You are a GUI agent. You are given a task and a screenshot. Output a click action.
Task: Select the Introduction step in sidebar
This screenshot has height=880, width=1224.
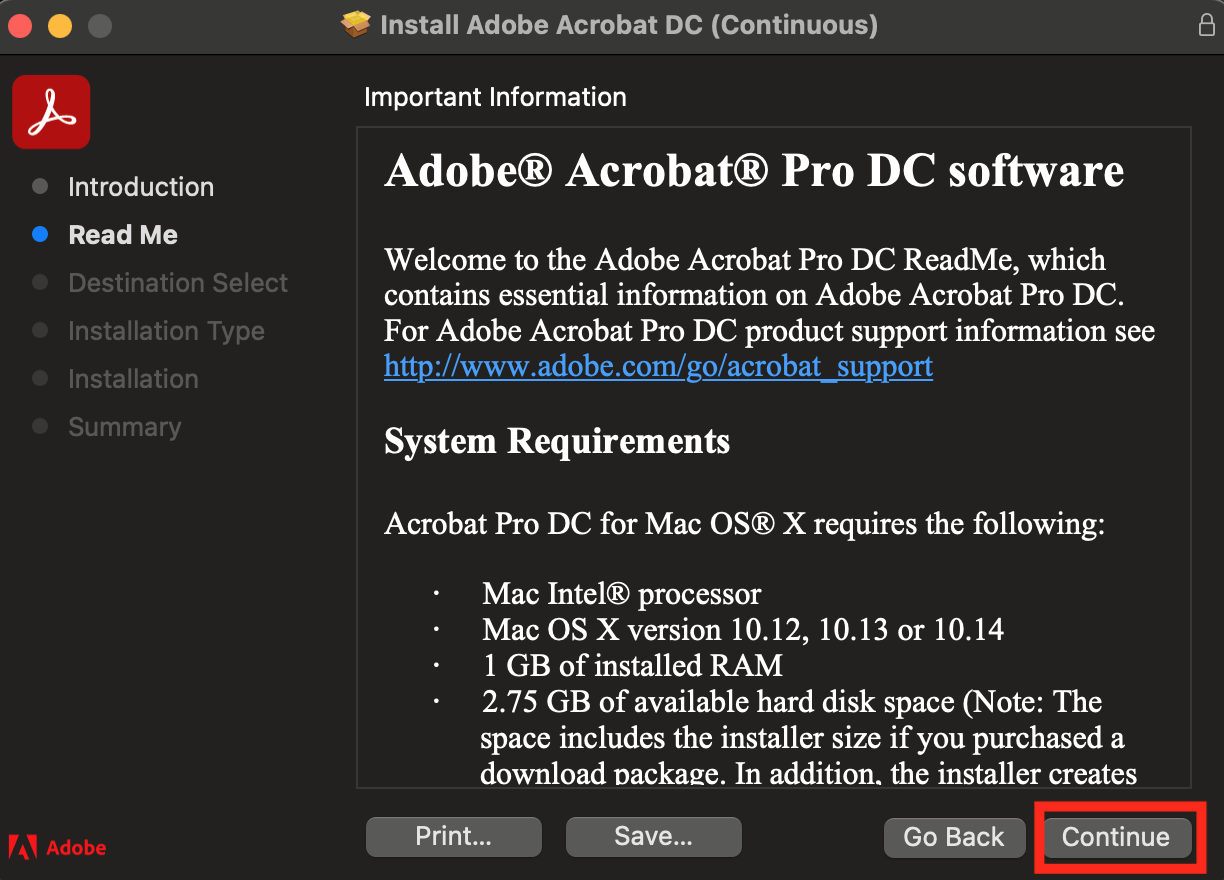click(141, 187)
